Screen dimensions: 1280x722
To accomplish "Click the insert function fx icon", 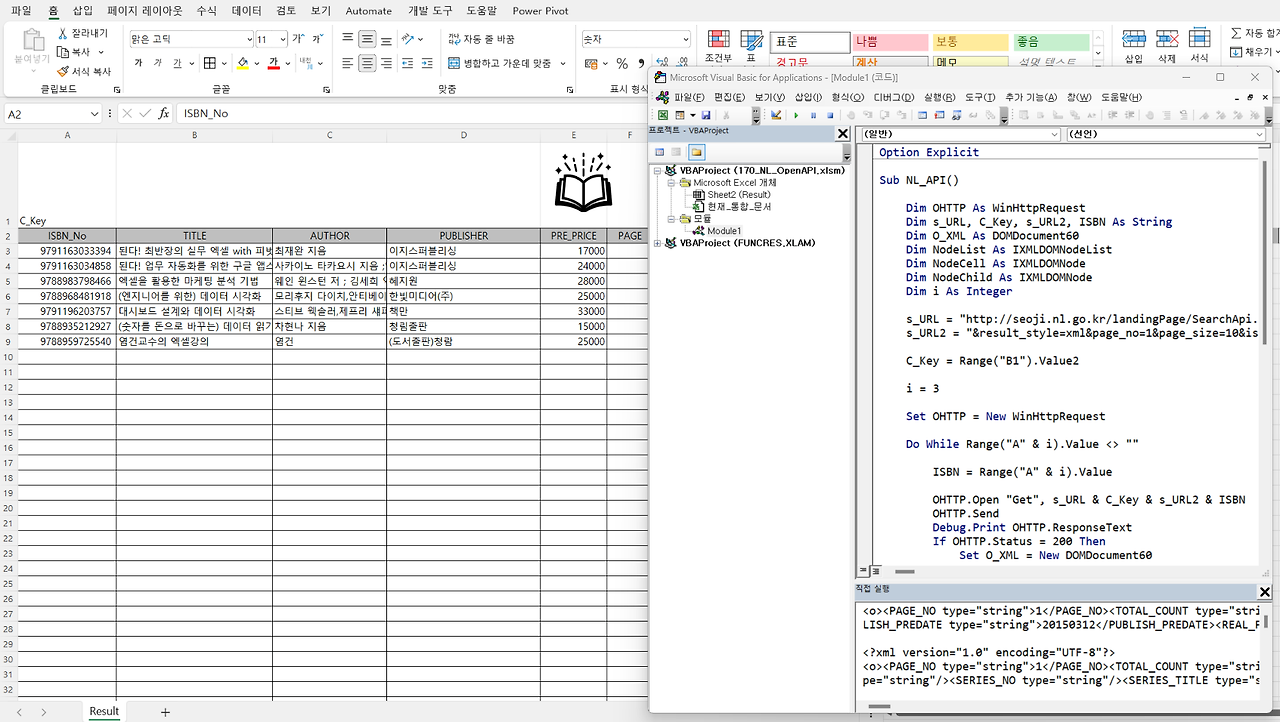I will point(164,114).
